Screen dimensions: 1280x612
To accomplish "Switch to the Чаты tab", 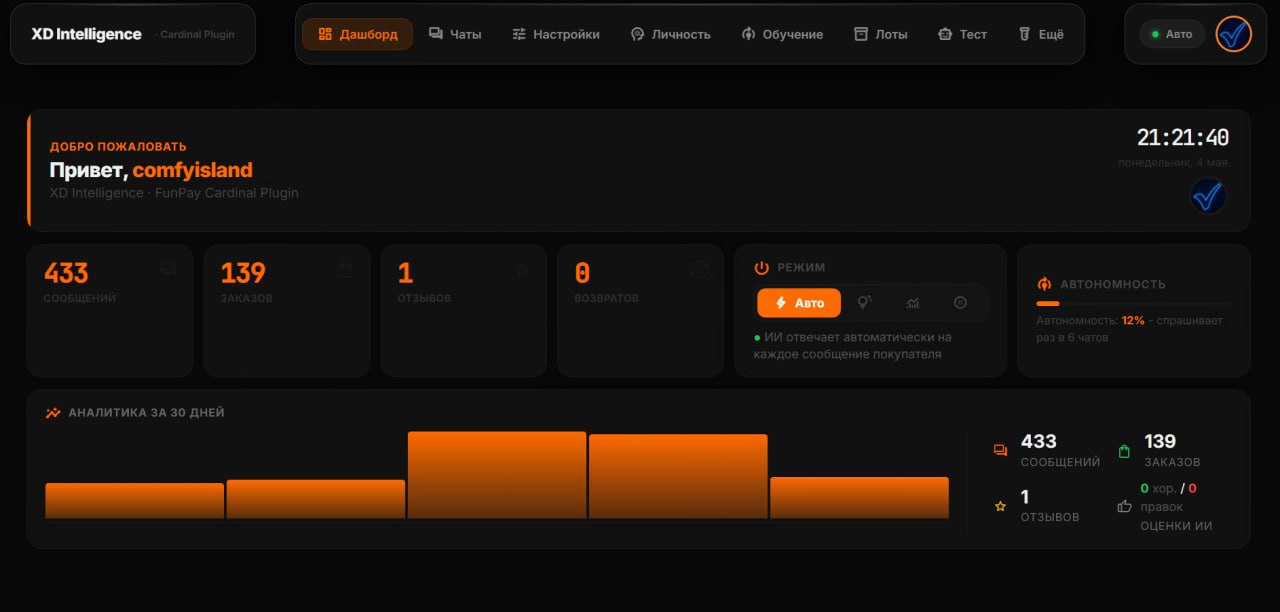I will tap(455, 34).
